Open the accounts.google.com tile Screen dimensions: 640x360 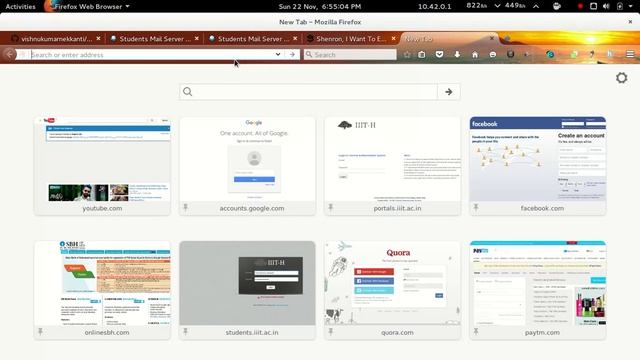click(247, 166)
